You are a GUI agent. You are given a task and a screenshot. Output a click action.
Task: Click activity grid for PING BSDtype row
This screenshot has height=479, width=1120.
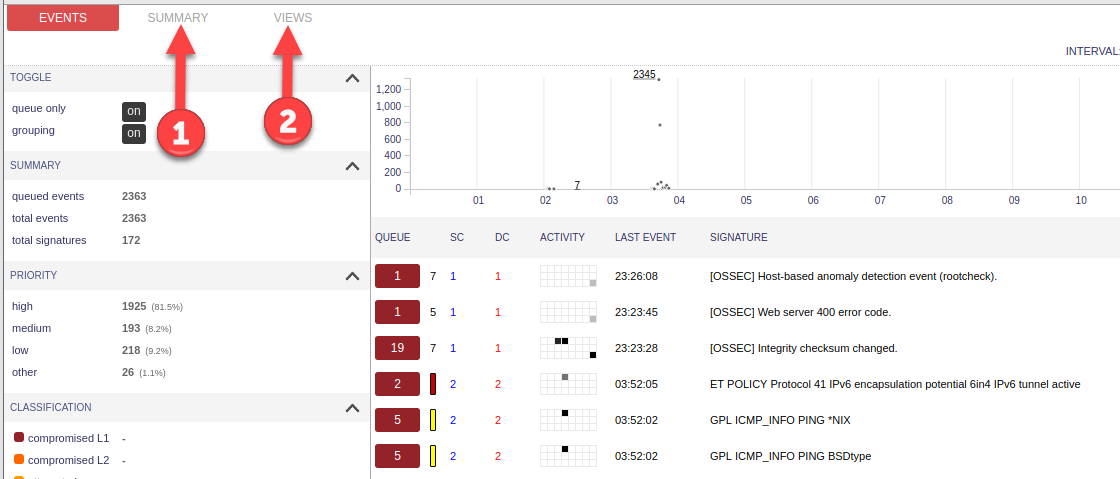point(568,456)
